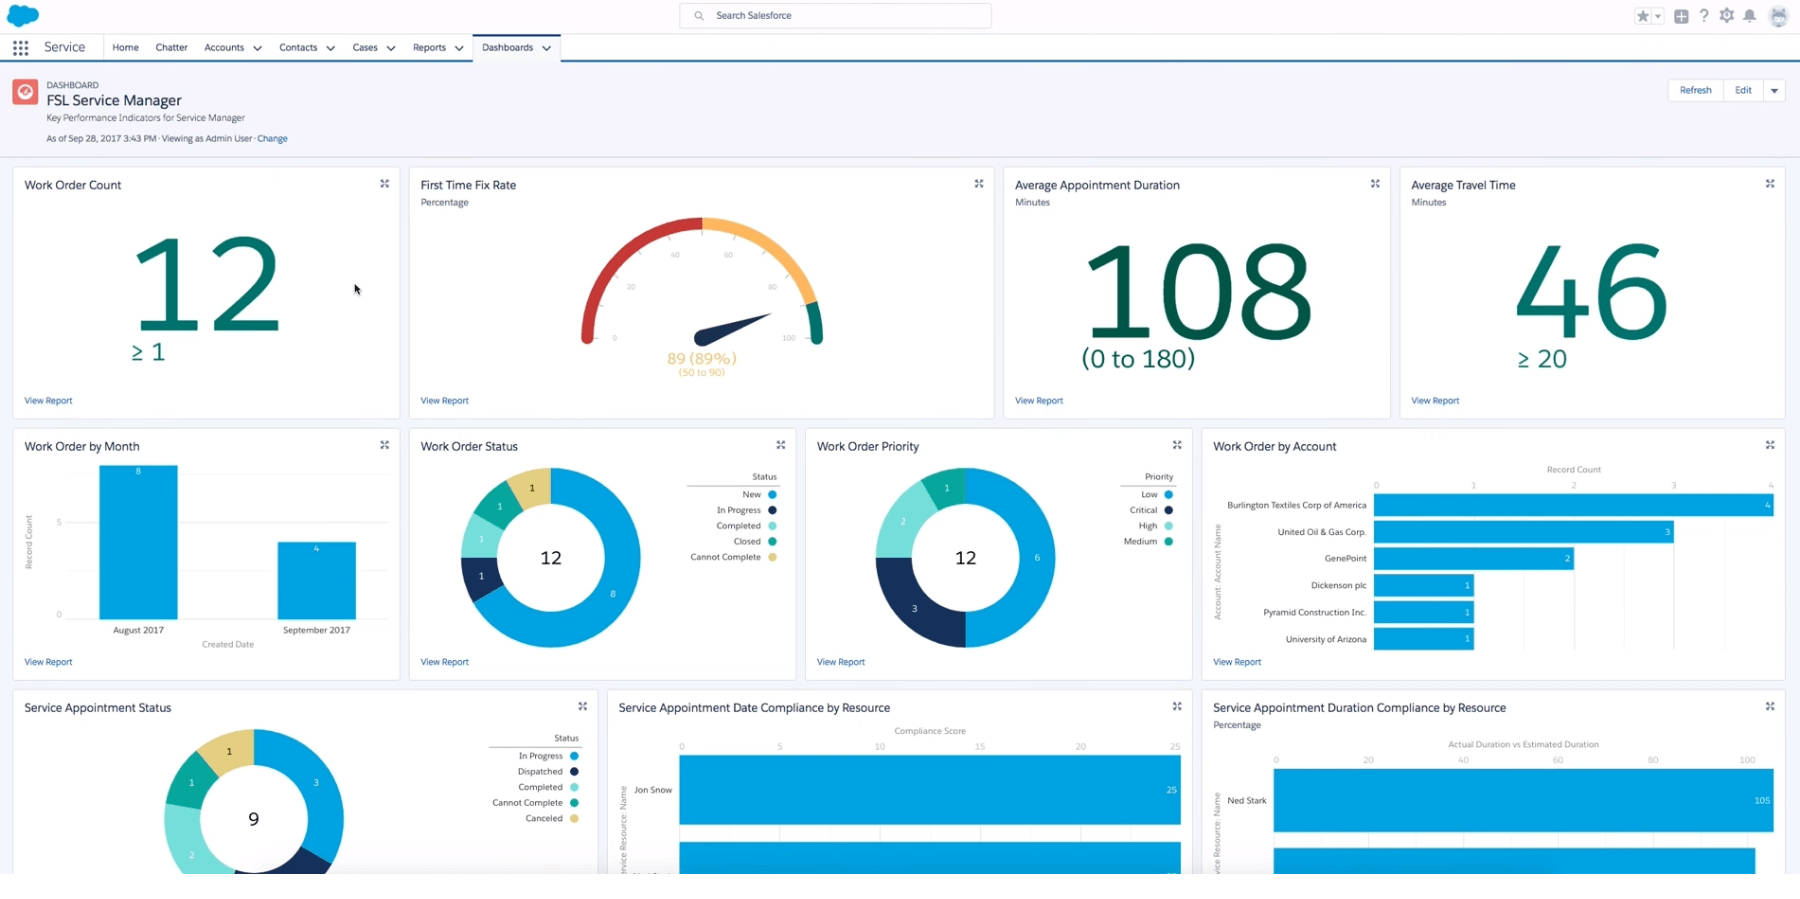The width and height of the screenshot is (1800, 899).
Task: Click the Critical priority legend dot
Action: pos(1168,510)
